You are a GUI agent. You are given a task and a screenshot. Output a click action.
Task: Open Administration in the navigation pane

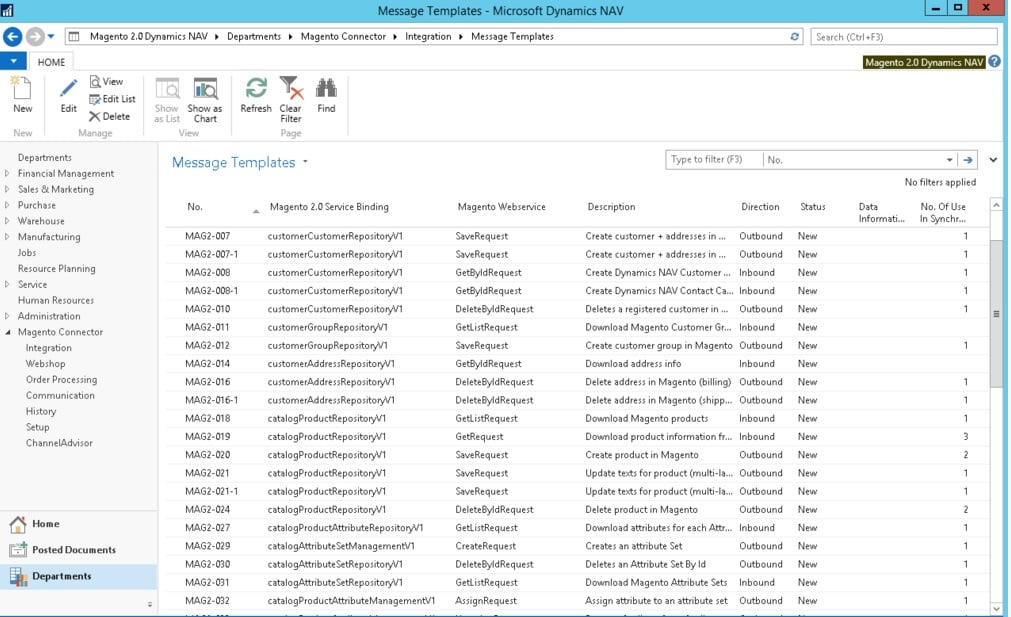(49, 316)
